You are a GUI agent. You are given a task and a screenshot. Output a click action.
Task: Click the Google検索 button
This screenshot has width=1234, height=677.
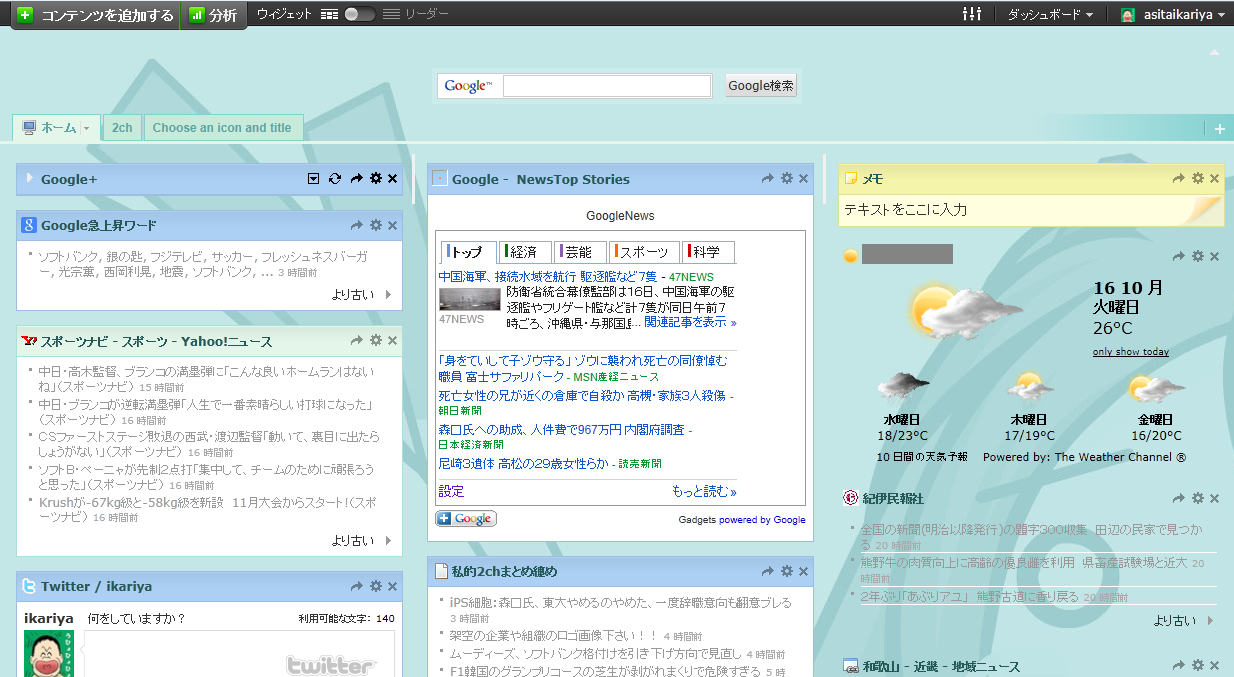pyautogui.click(x=761, y=86)
